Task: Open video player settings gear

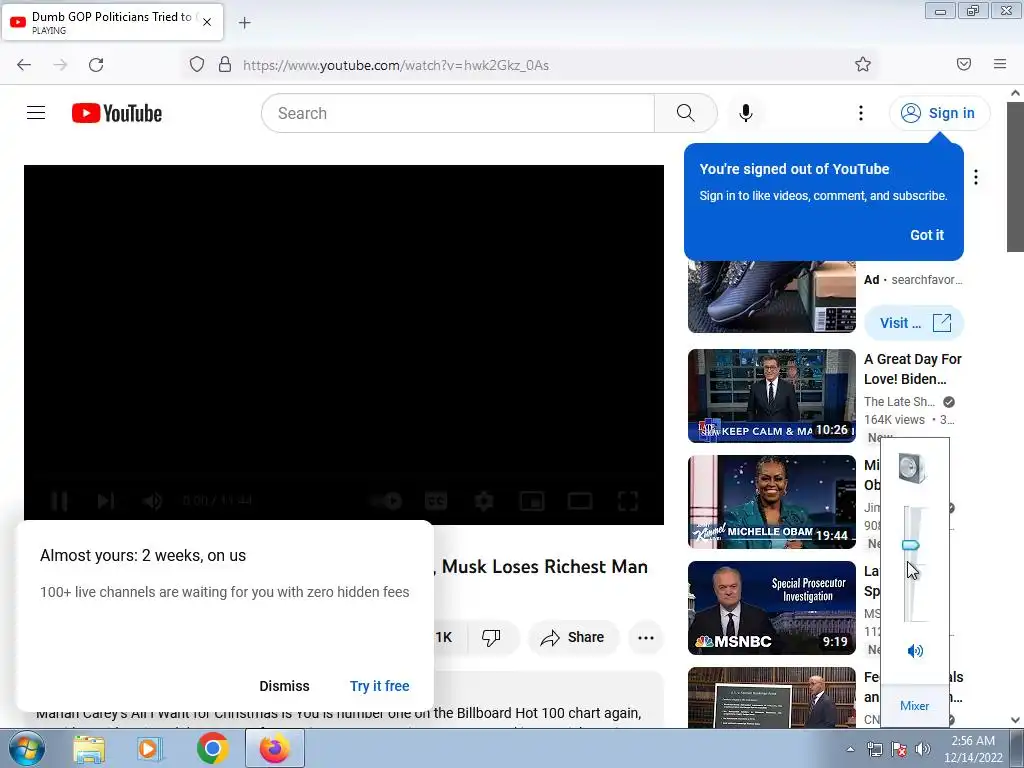Action: click(484, 501)
